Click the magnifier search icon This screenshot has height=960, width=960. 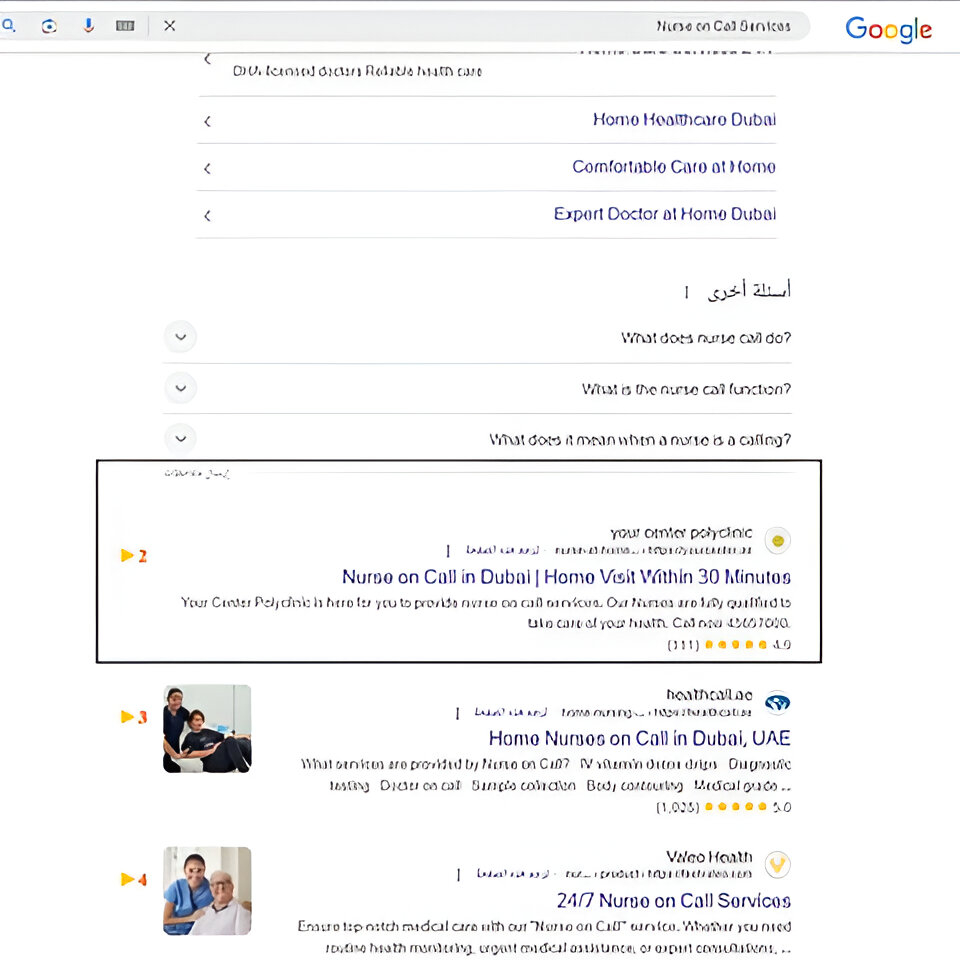(x=9, y=26)
